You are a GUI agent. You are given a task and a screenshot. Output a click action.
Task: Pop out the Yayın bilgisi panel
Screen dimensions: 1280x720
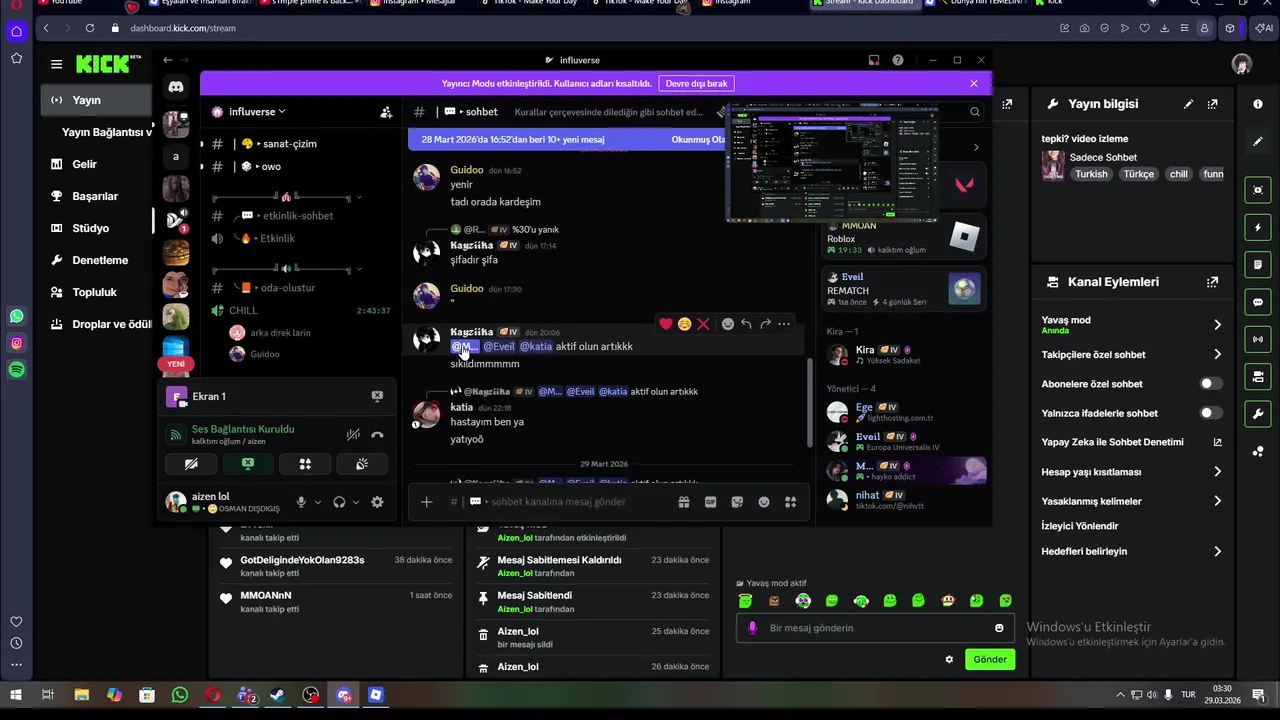(1213, 104)
